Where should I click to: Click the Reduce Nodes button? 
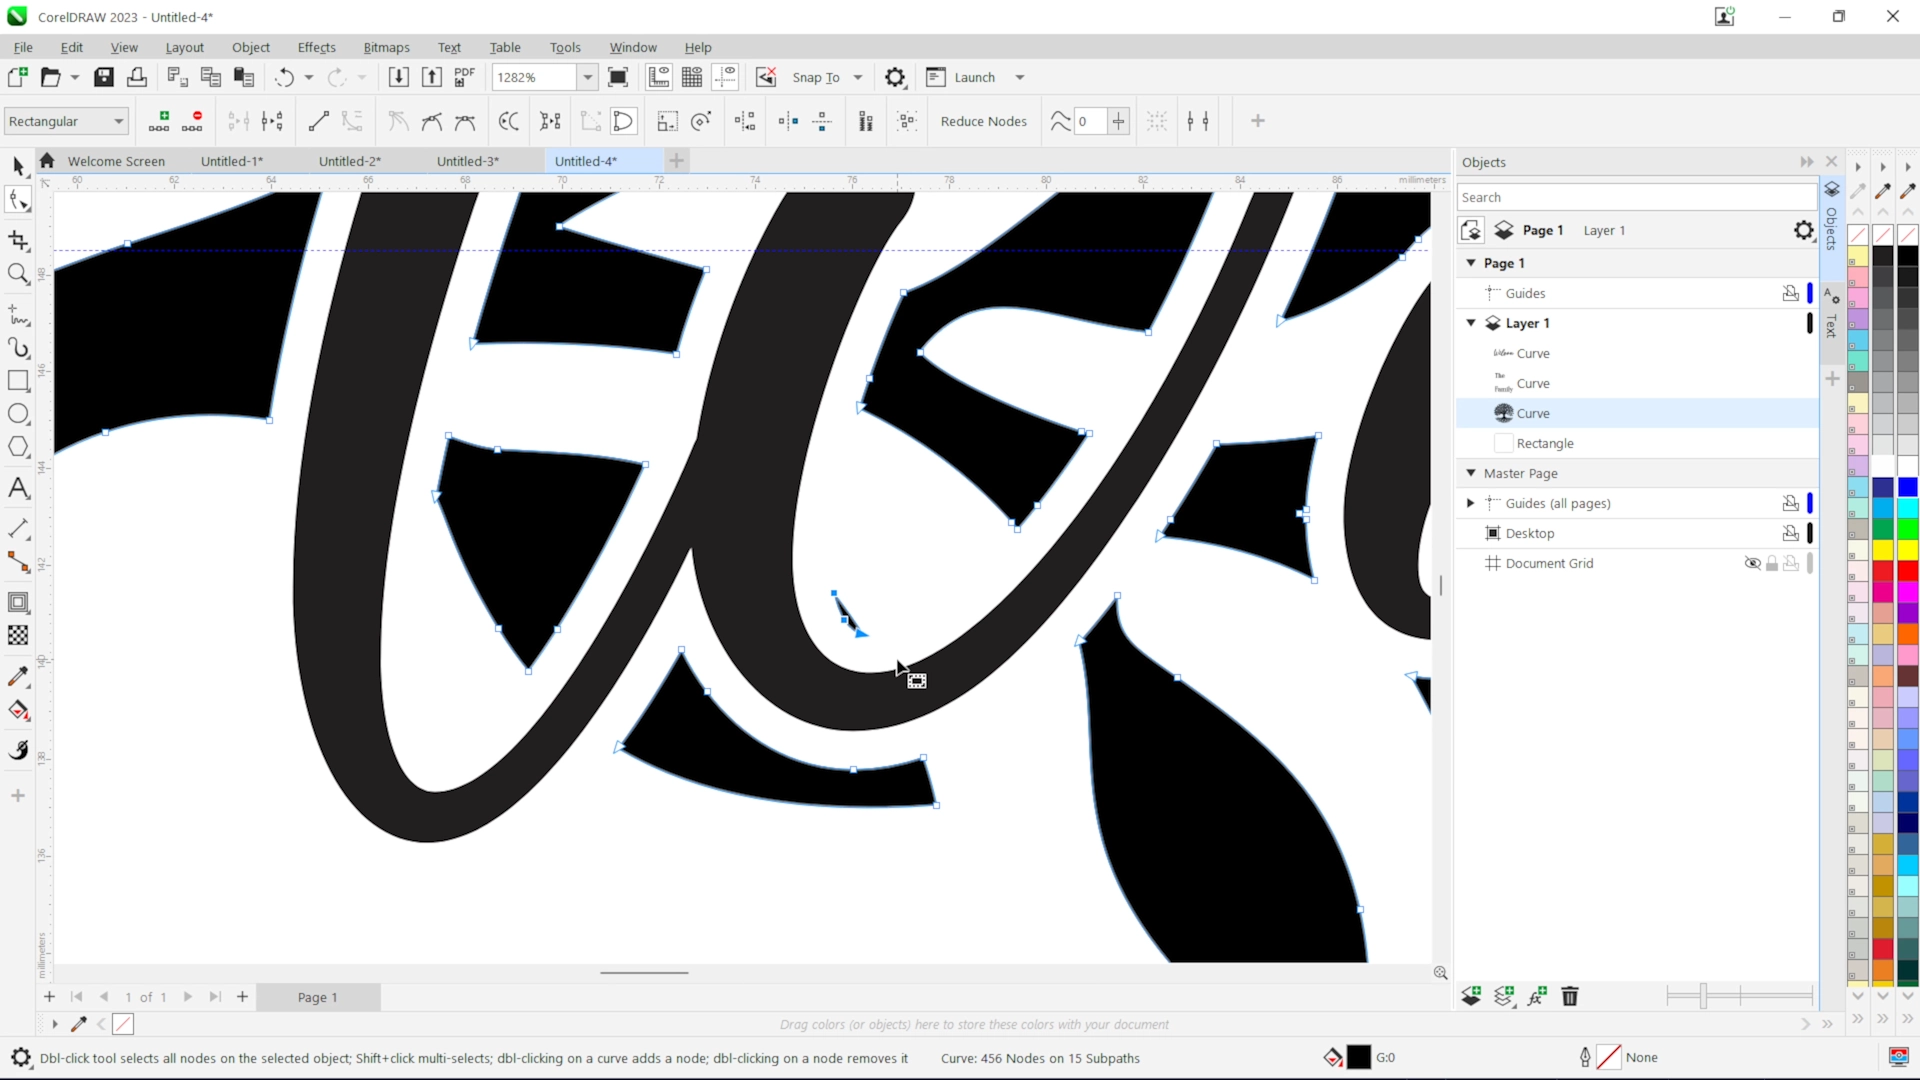[x=983, y=121]
